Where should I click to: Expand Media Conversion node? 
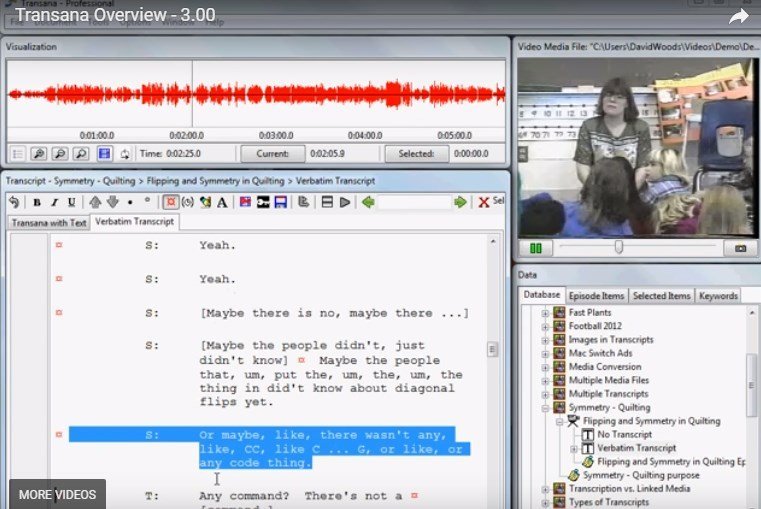point(545,367)
